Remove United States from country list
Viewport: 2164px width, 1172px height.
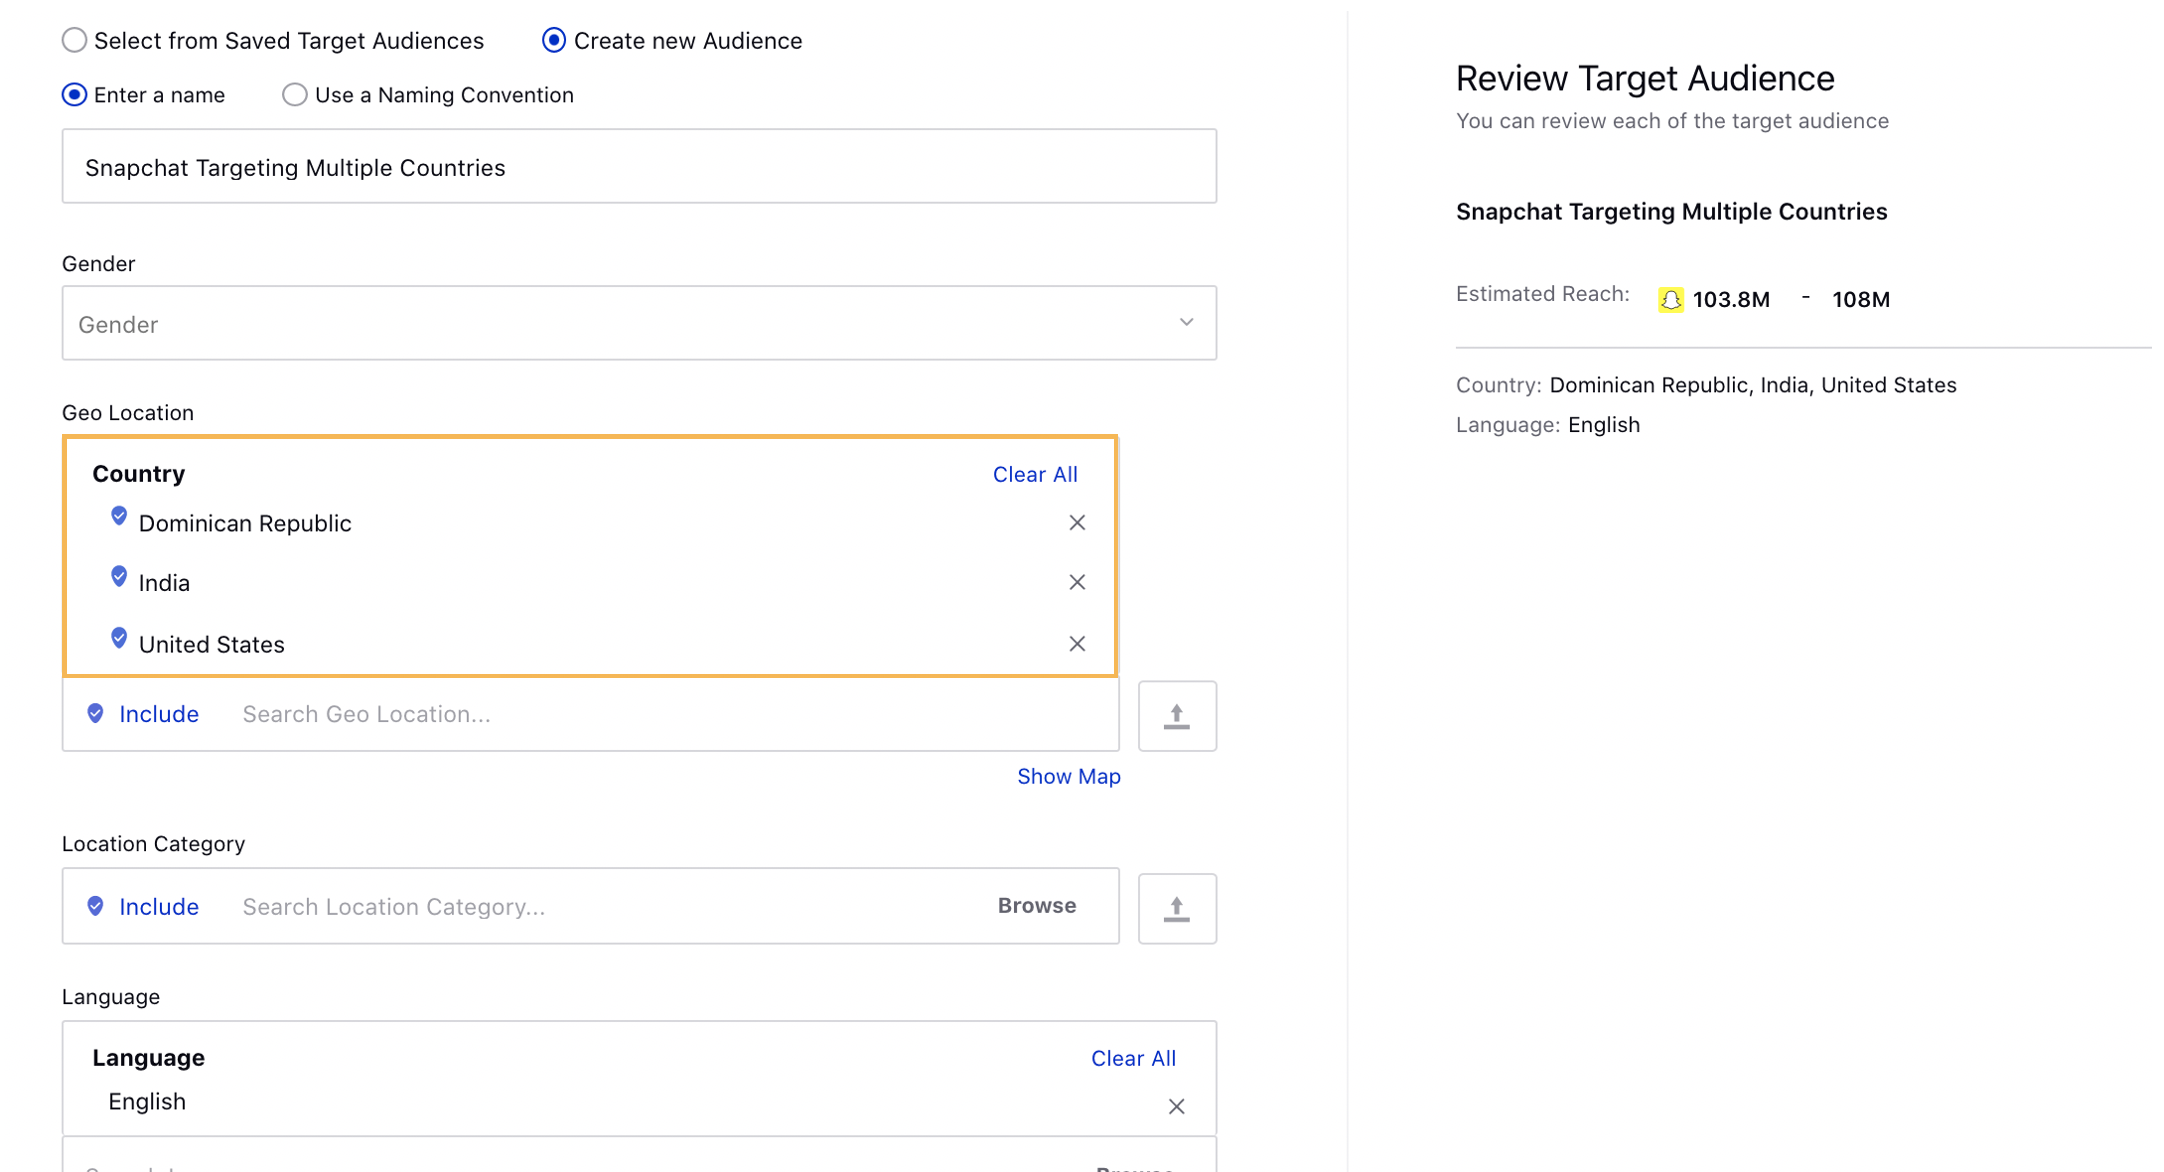[x=1077, y=644]
